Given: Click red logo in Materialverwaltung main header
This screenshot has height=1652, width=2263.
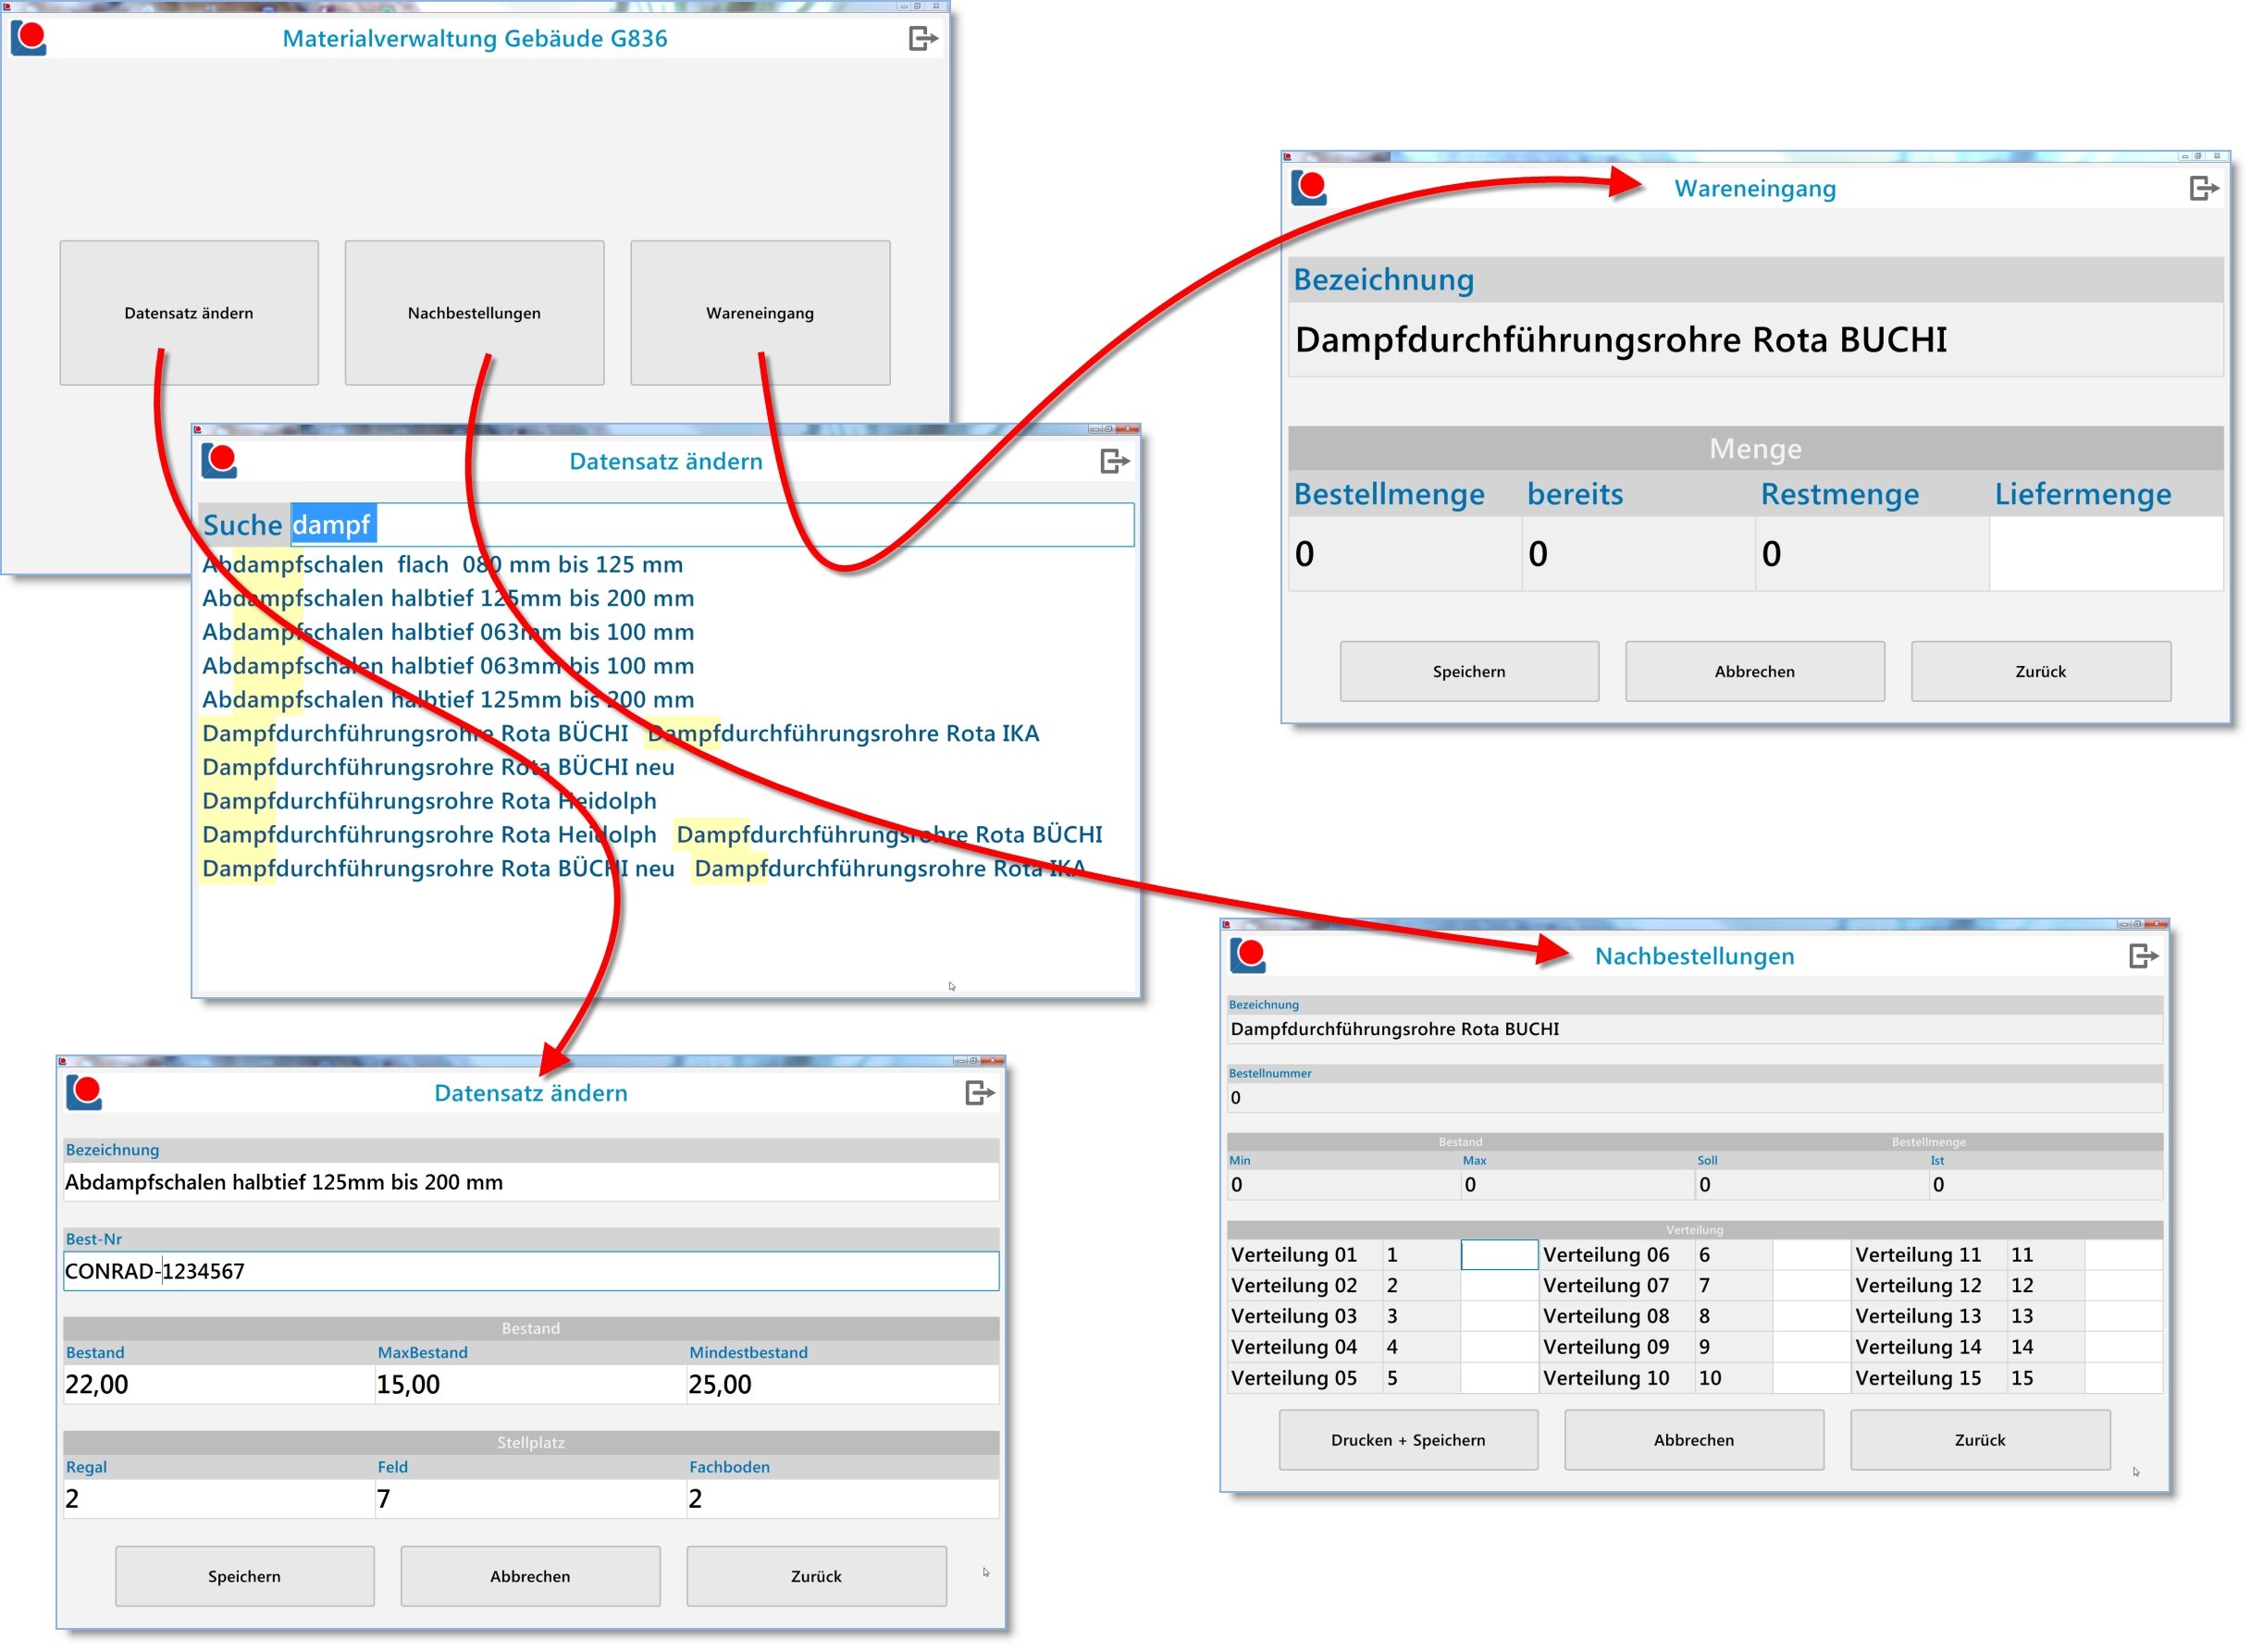Looking at the screenshot, I should pos(29,39).
